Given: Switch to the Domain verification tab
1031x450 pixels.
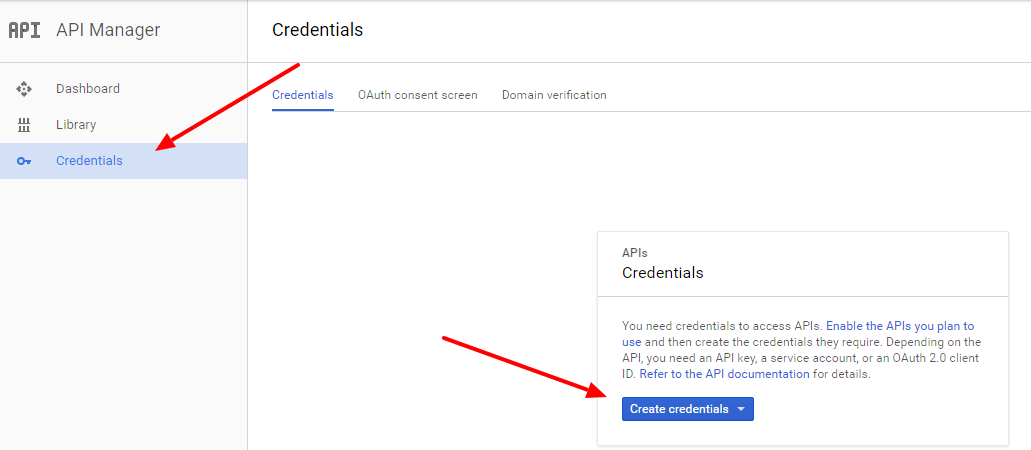Looking at the screenshot, I should pos(554,95).
